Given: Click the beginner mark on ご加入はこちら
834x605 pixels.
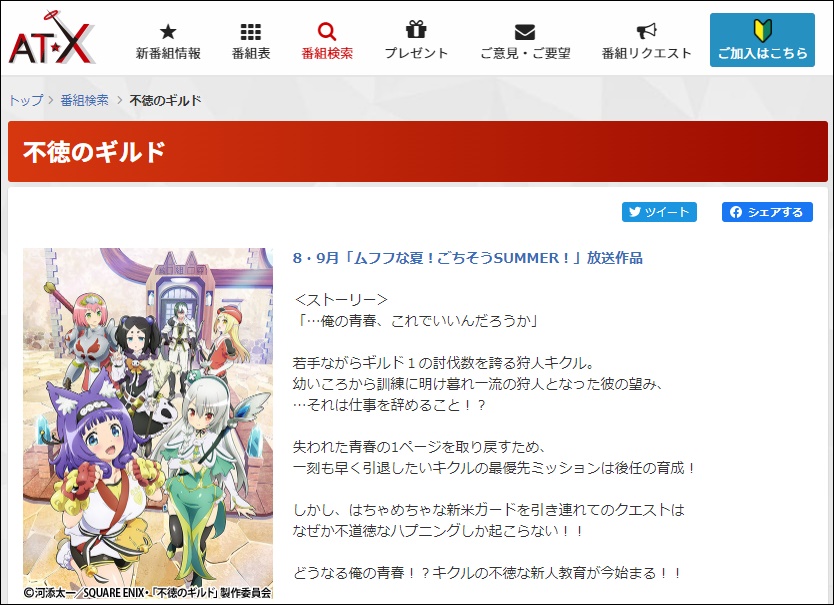Looking at the screenshot, I should click(x=762, y=31).
